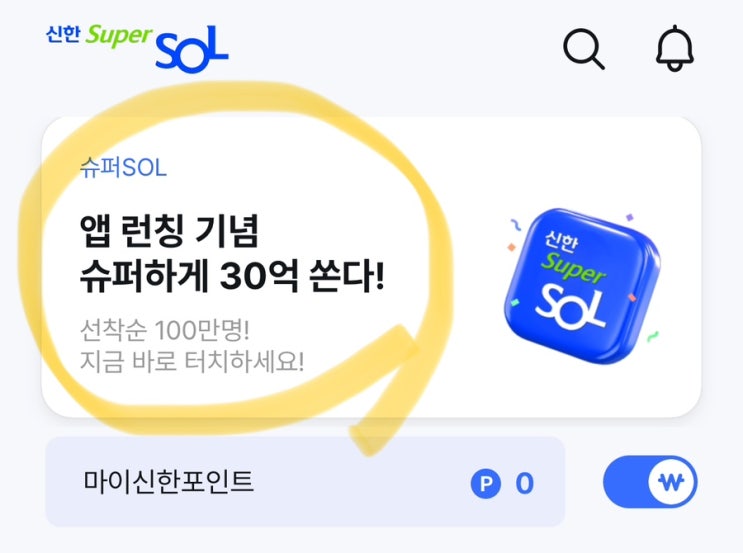Tap the 마이신한포인트 label text
This screenshot has width=743, height=553.
pos(169,481)
